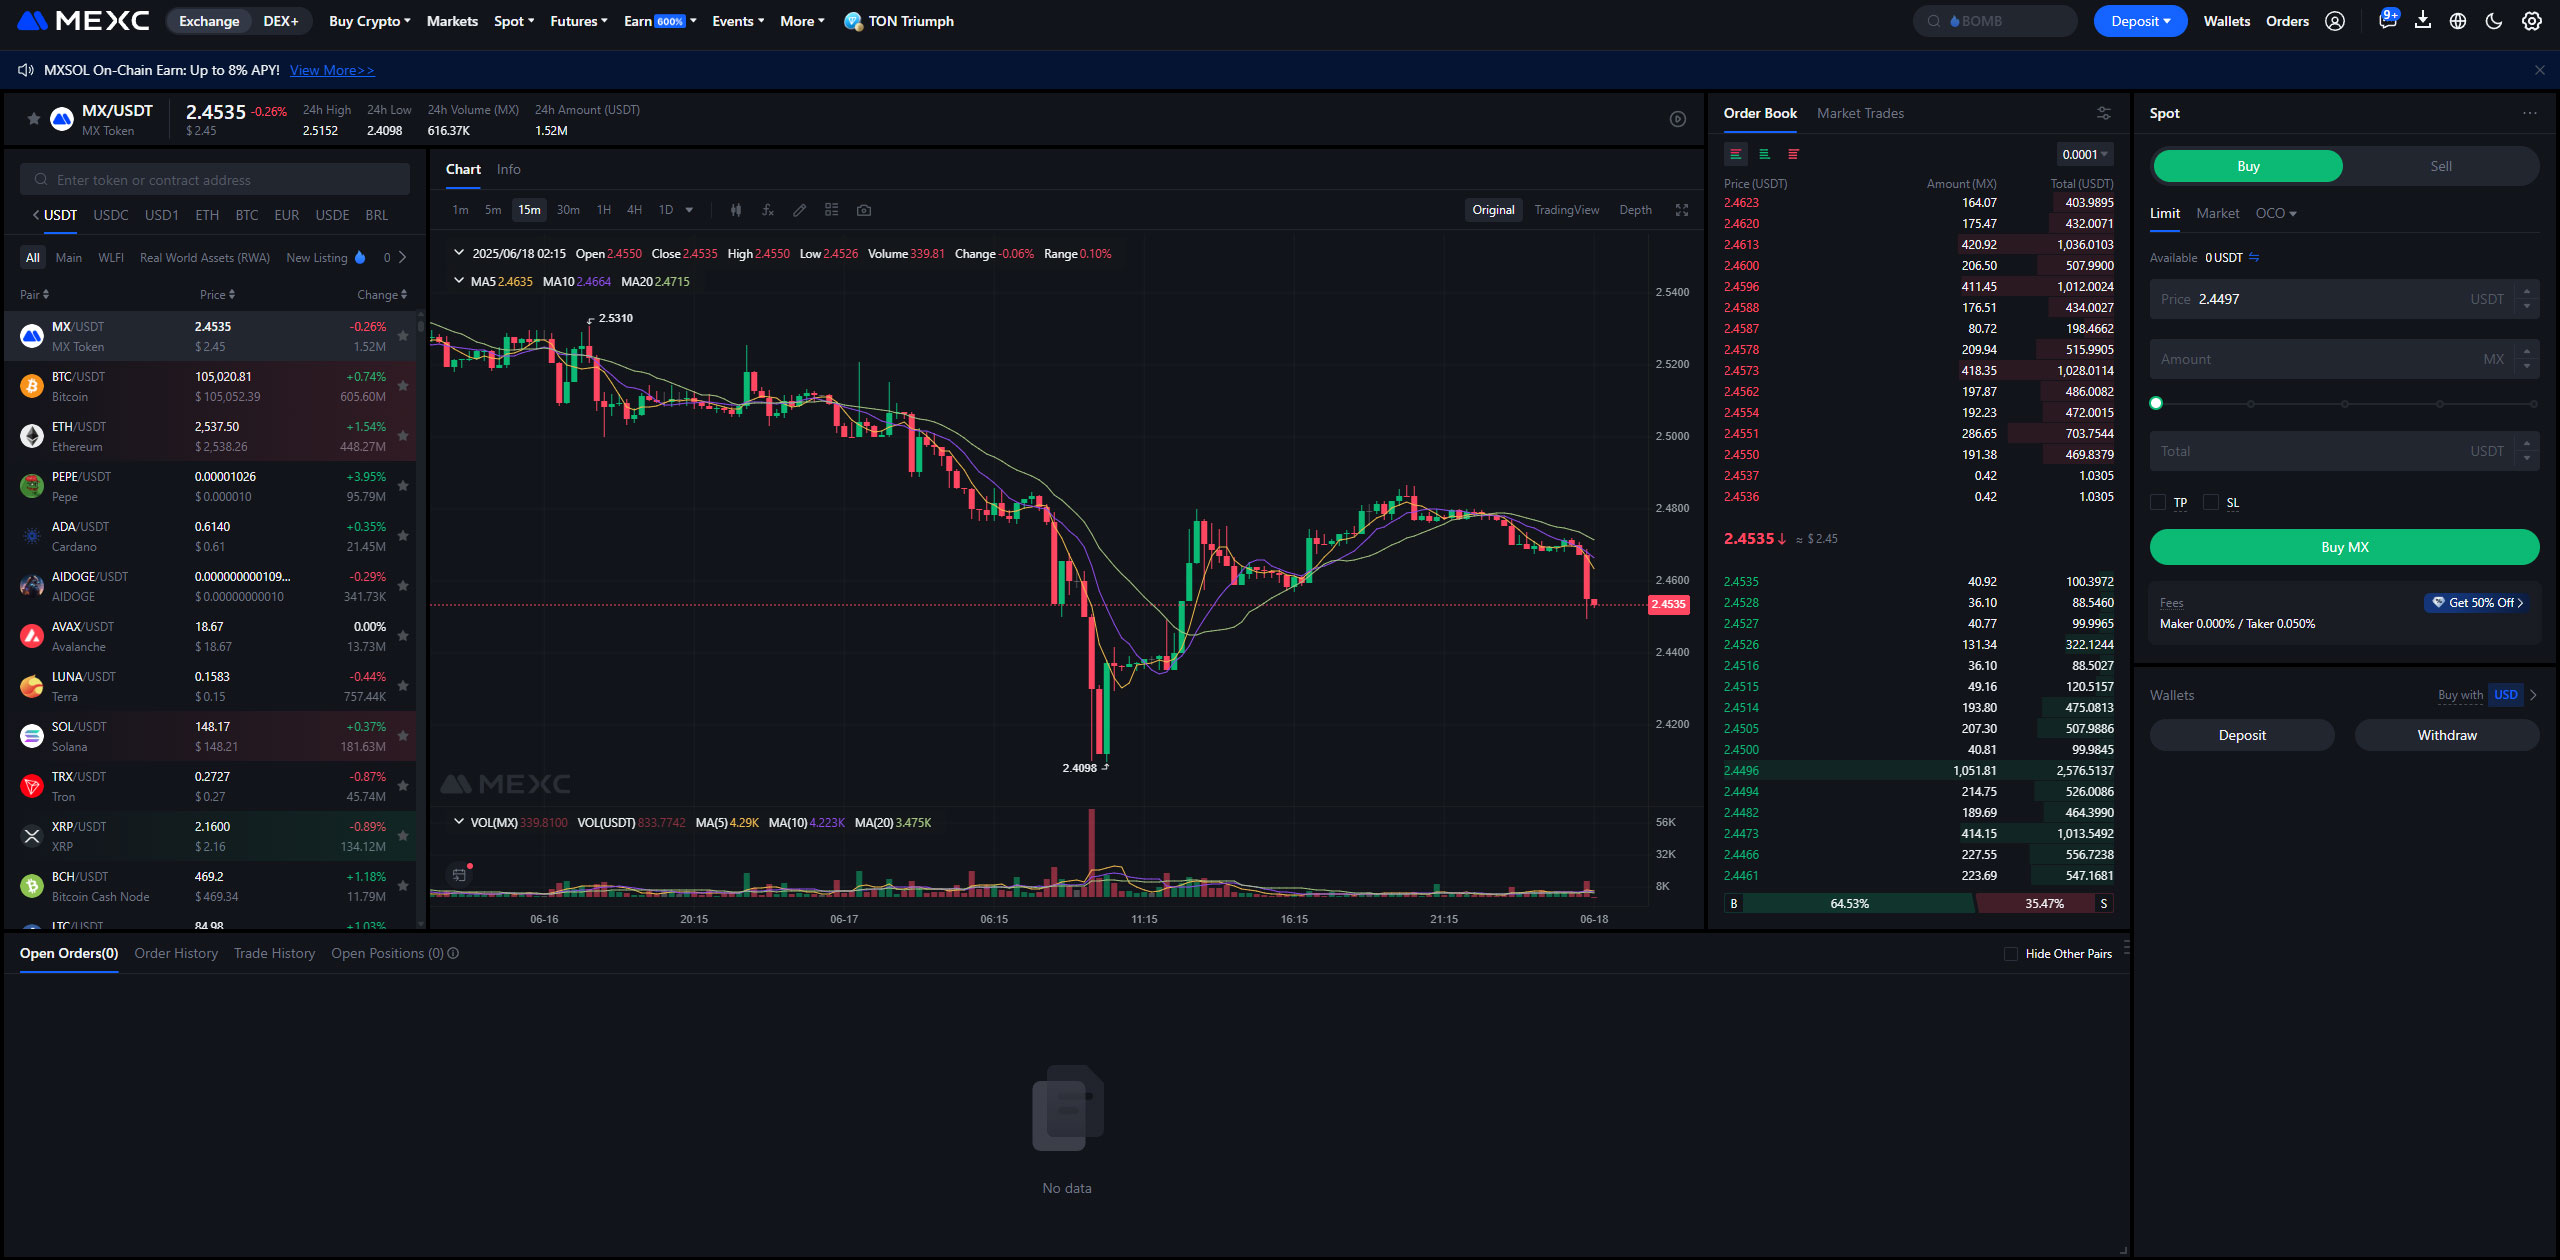The image size is (2560, 1260).
Task: Open the Buy Crypto dropdown menu
Action: pyautogui.click(x=370, y=21)
